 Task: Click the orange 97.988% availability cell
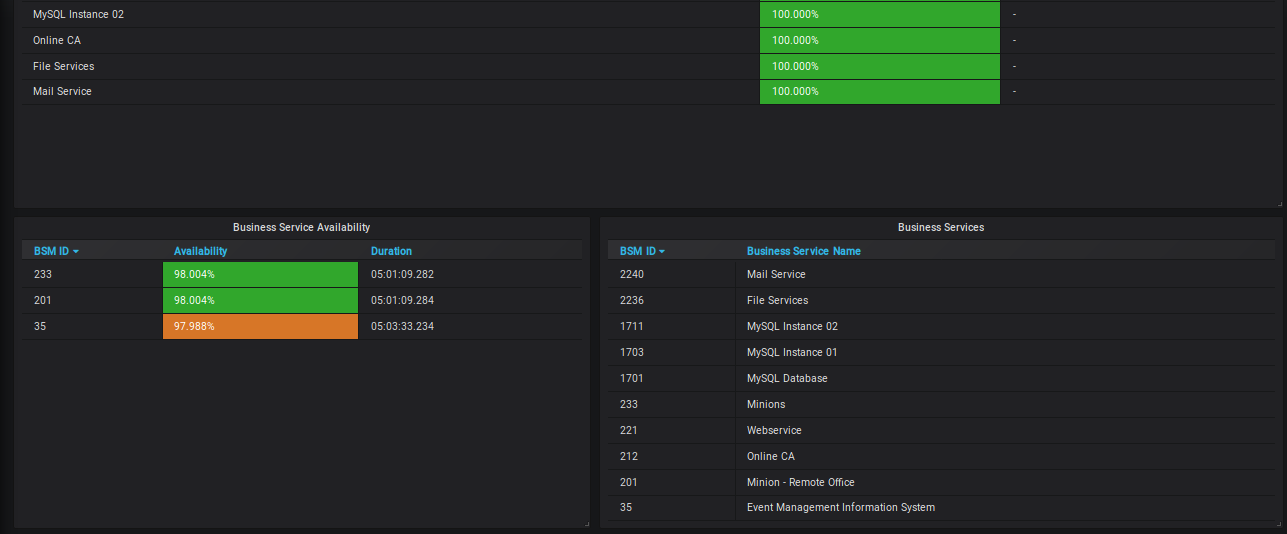pyautogui.click(x=260, y=326)
